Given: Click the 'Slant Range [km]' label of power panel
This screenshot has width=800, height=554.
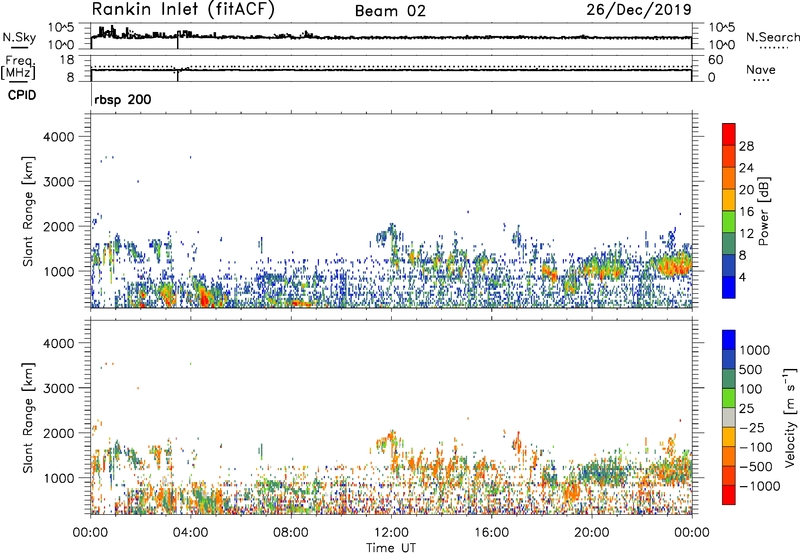Looking at the screenshot, I should coord(29,211).
